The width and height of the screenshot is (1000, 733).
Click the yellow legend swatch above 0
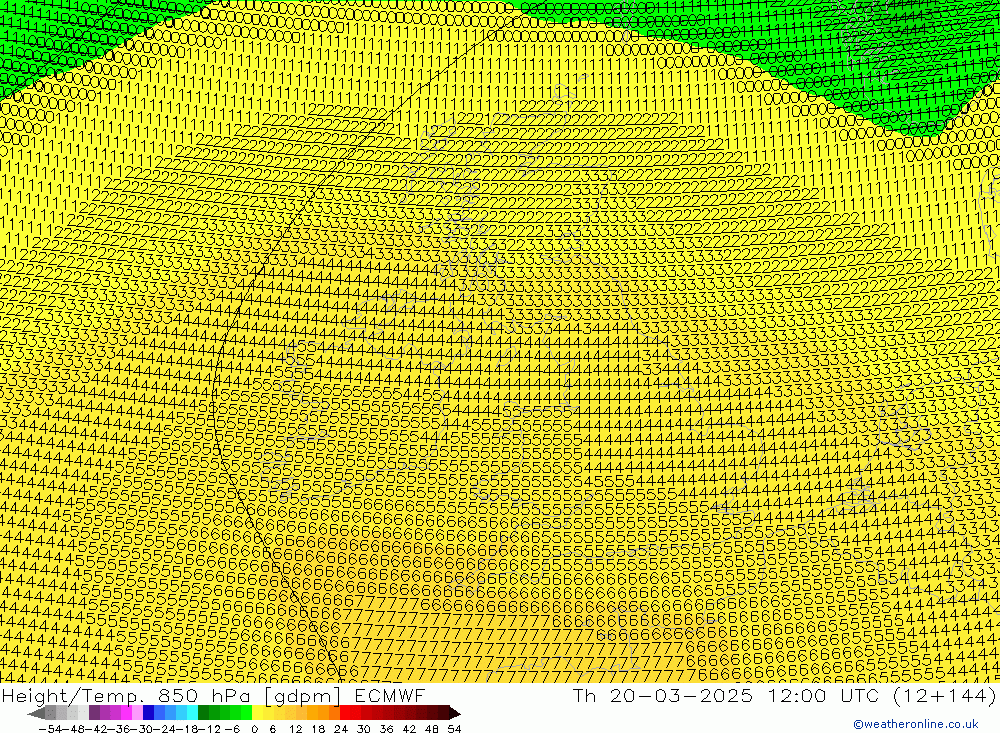258,713
